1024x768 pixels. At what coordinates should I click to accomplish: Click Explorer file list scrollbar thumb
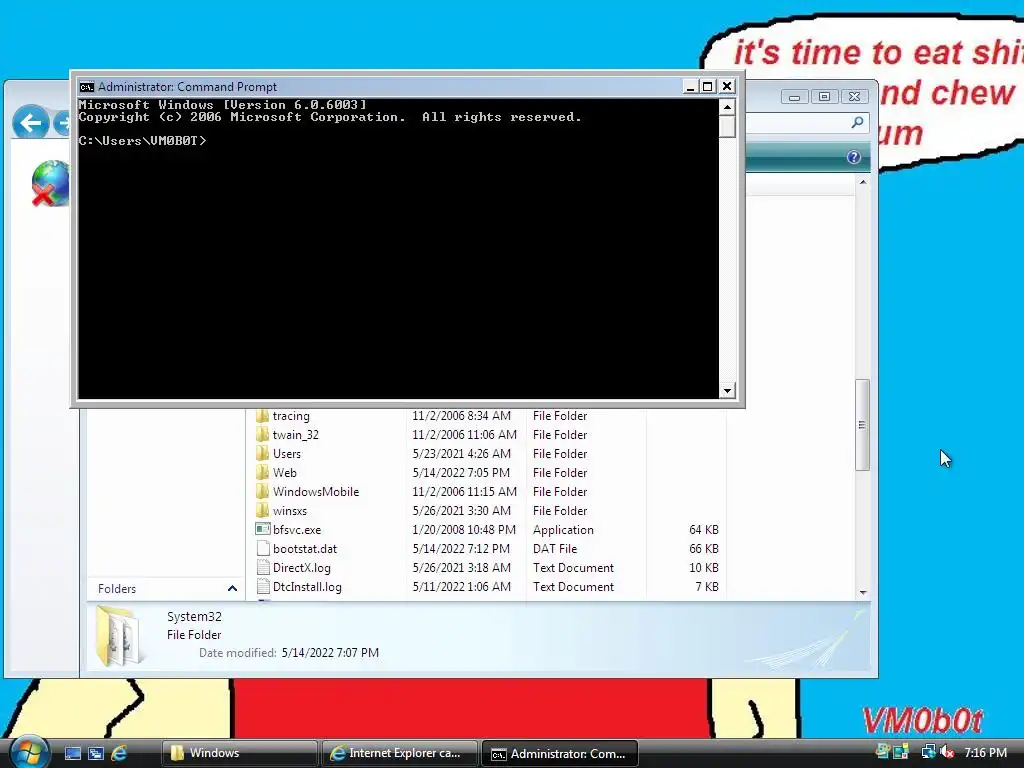[x=863, y=424]
